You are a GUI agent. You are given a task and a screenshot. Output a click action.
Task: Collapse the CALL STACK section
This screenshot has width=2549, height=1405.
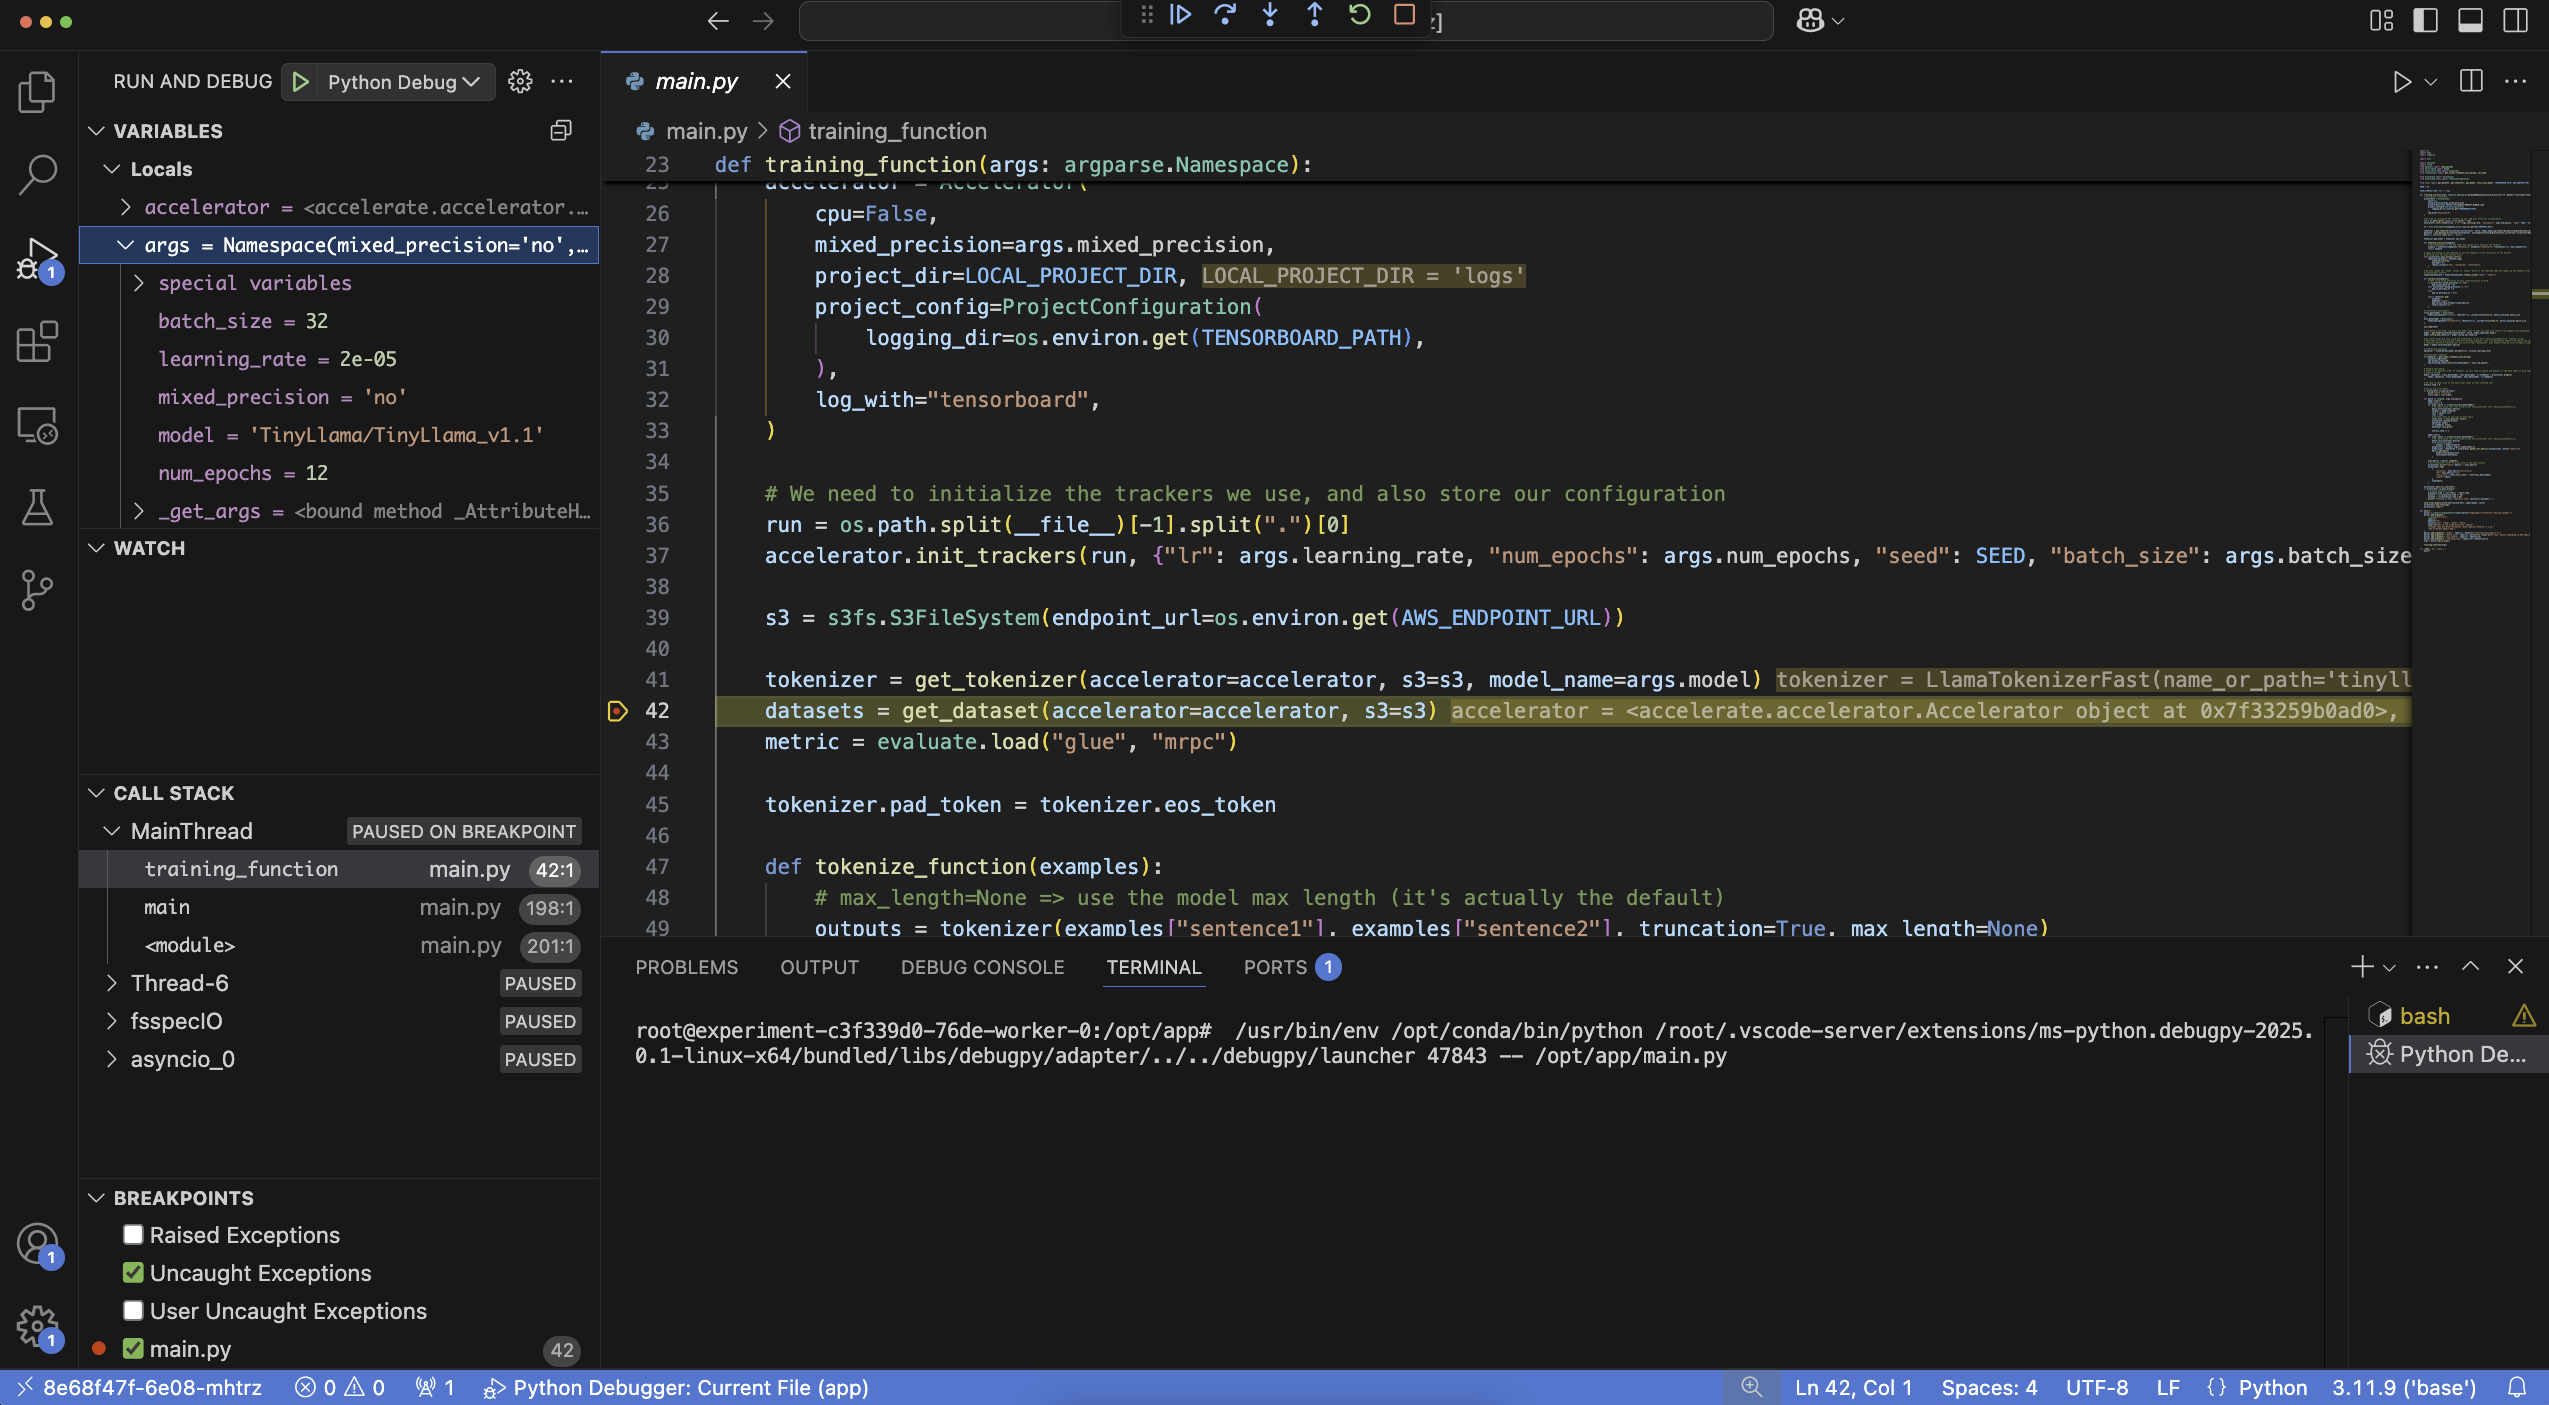[97, 793]
